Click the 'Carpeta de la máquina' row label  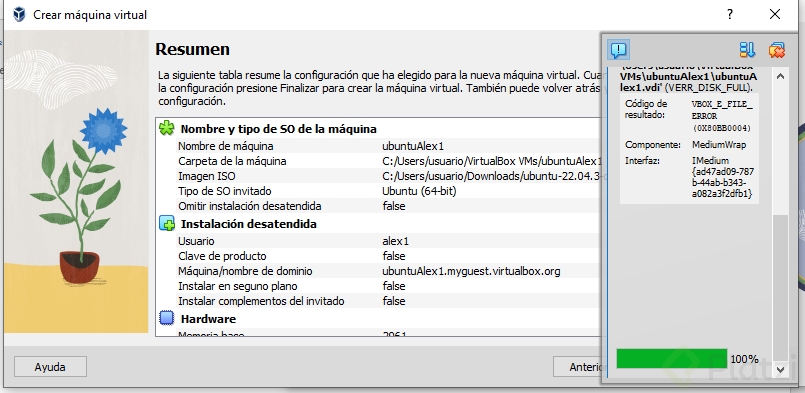click(x=232, y=161)
